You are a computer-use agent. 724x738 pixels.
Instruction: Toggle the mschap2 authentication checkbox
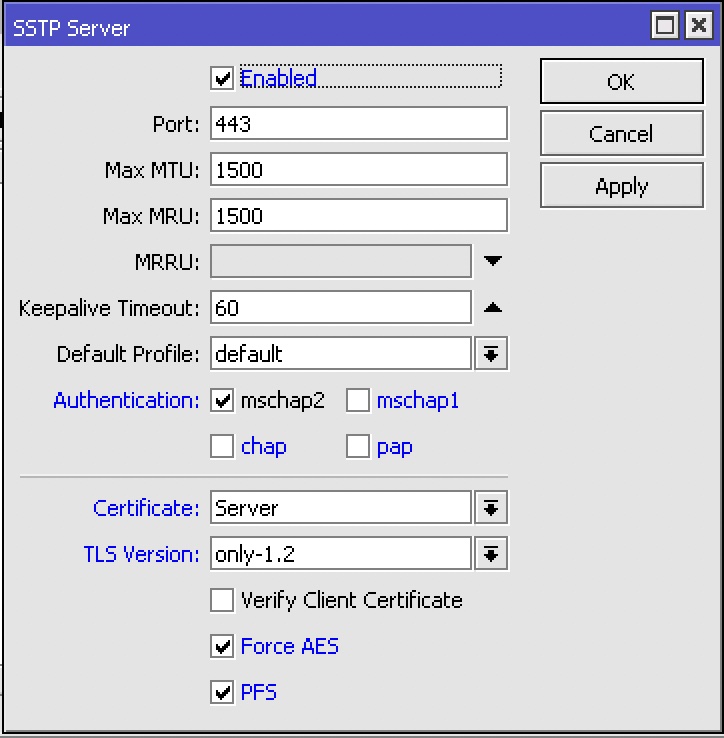[222, 401]
